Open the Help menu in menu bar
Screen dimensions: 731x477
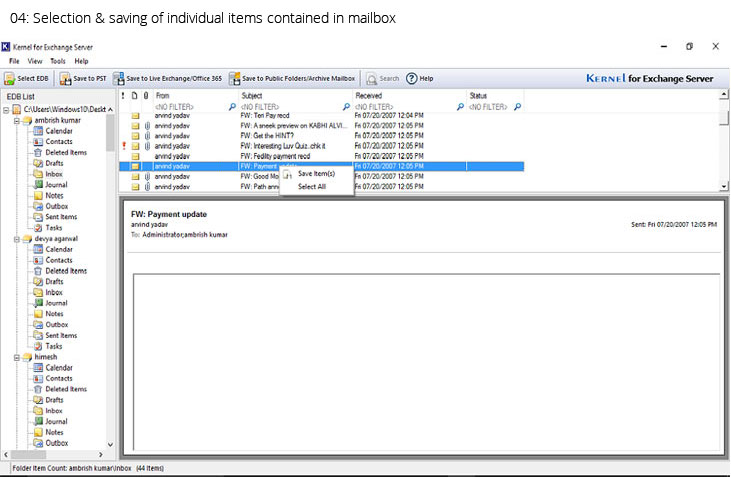tap(81, 61)
